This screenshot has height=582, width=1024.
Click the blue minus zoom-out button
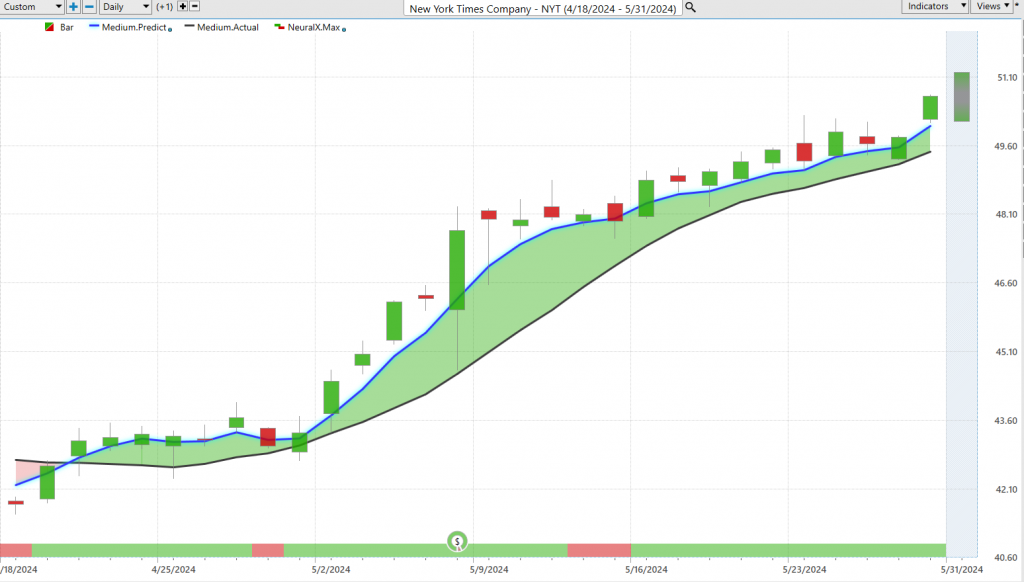tap(89, 7)
